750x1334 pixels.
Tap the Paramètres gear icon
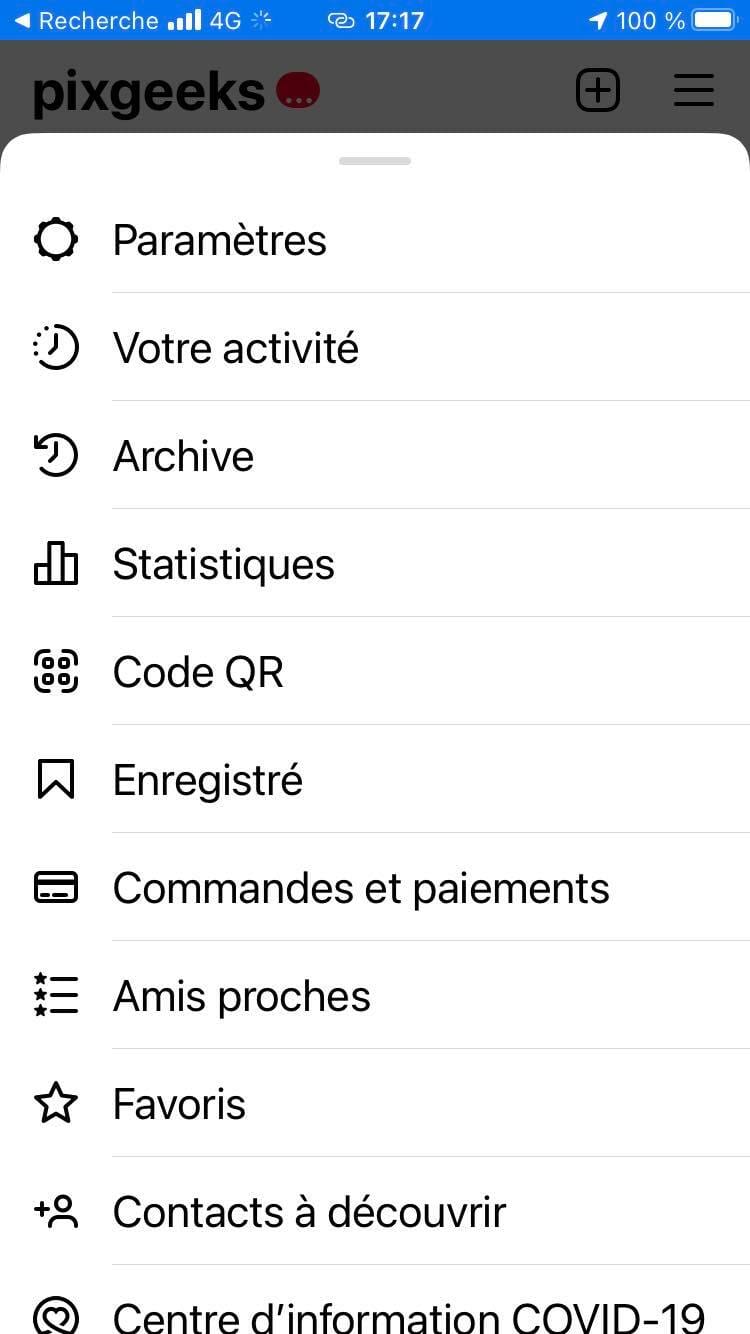point(56,240)
